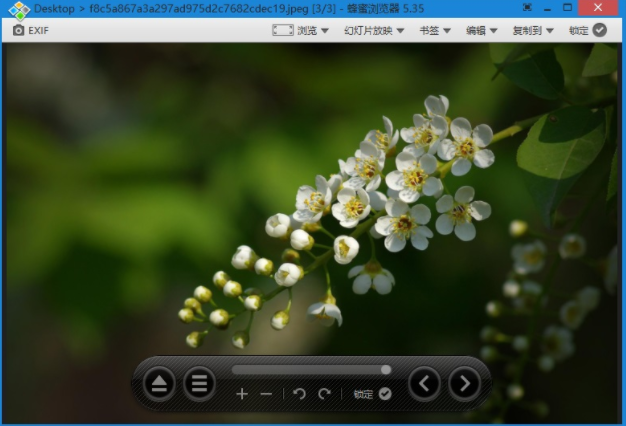626x426 pixels.
Task: Click the image position slider track
Action: (x=311, y=370)
